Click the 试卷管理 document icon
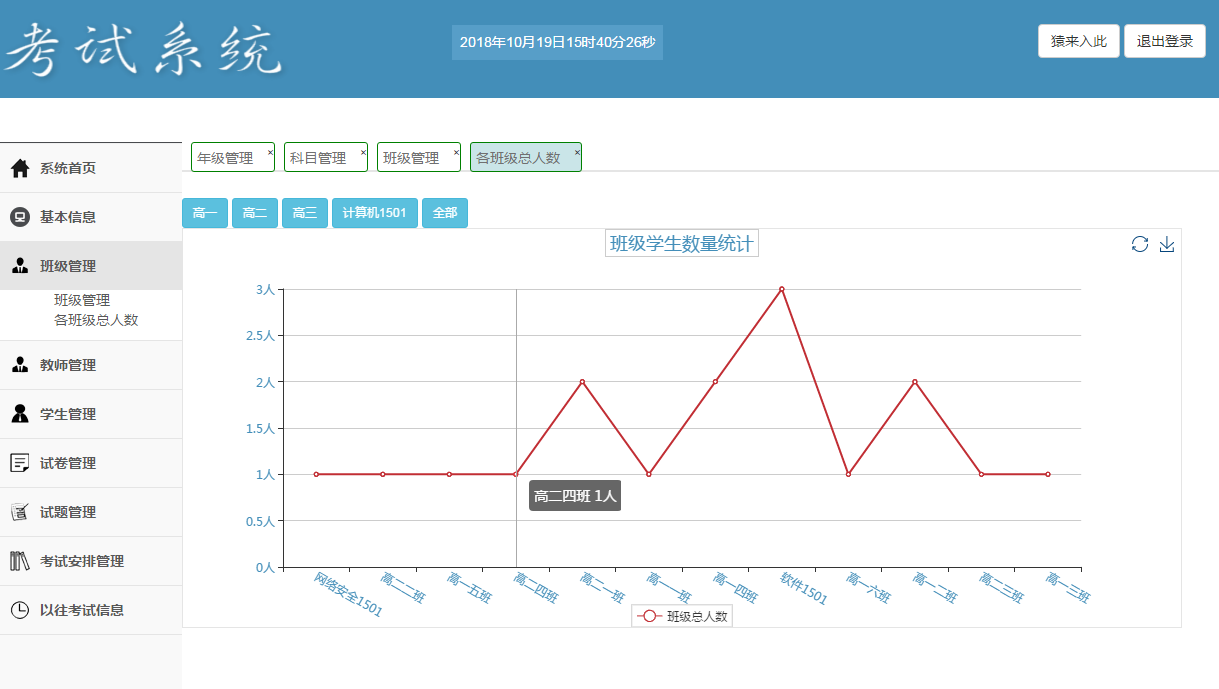 pos(19,463)
